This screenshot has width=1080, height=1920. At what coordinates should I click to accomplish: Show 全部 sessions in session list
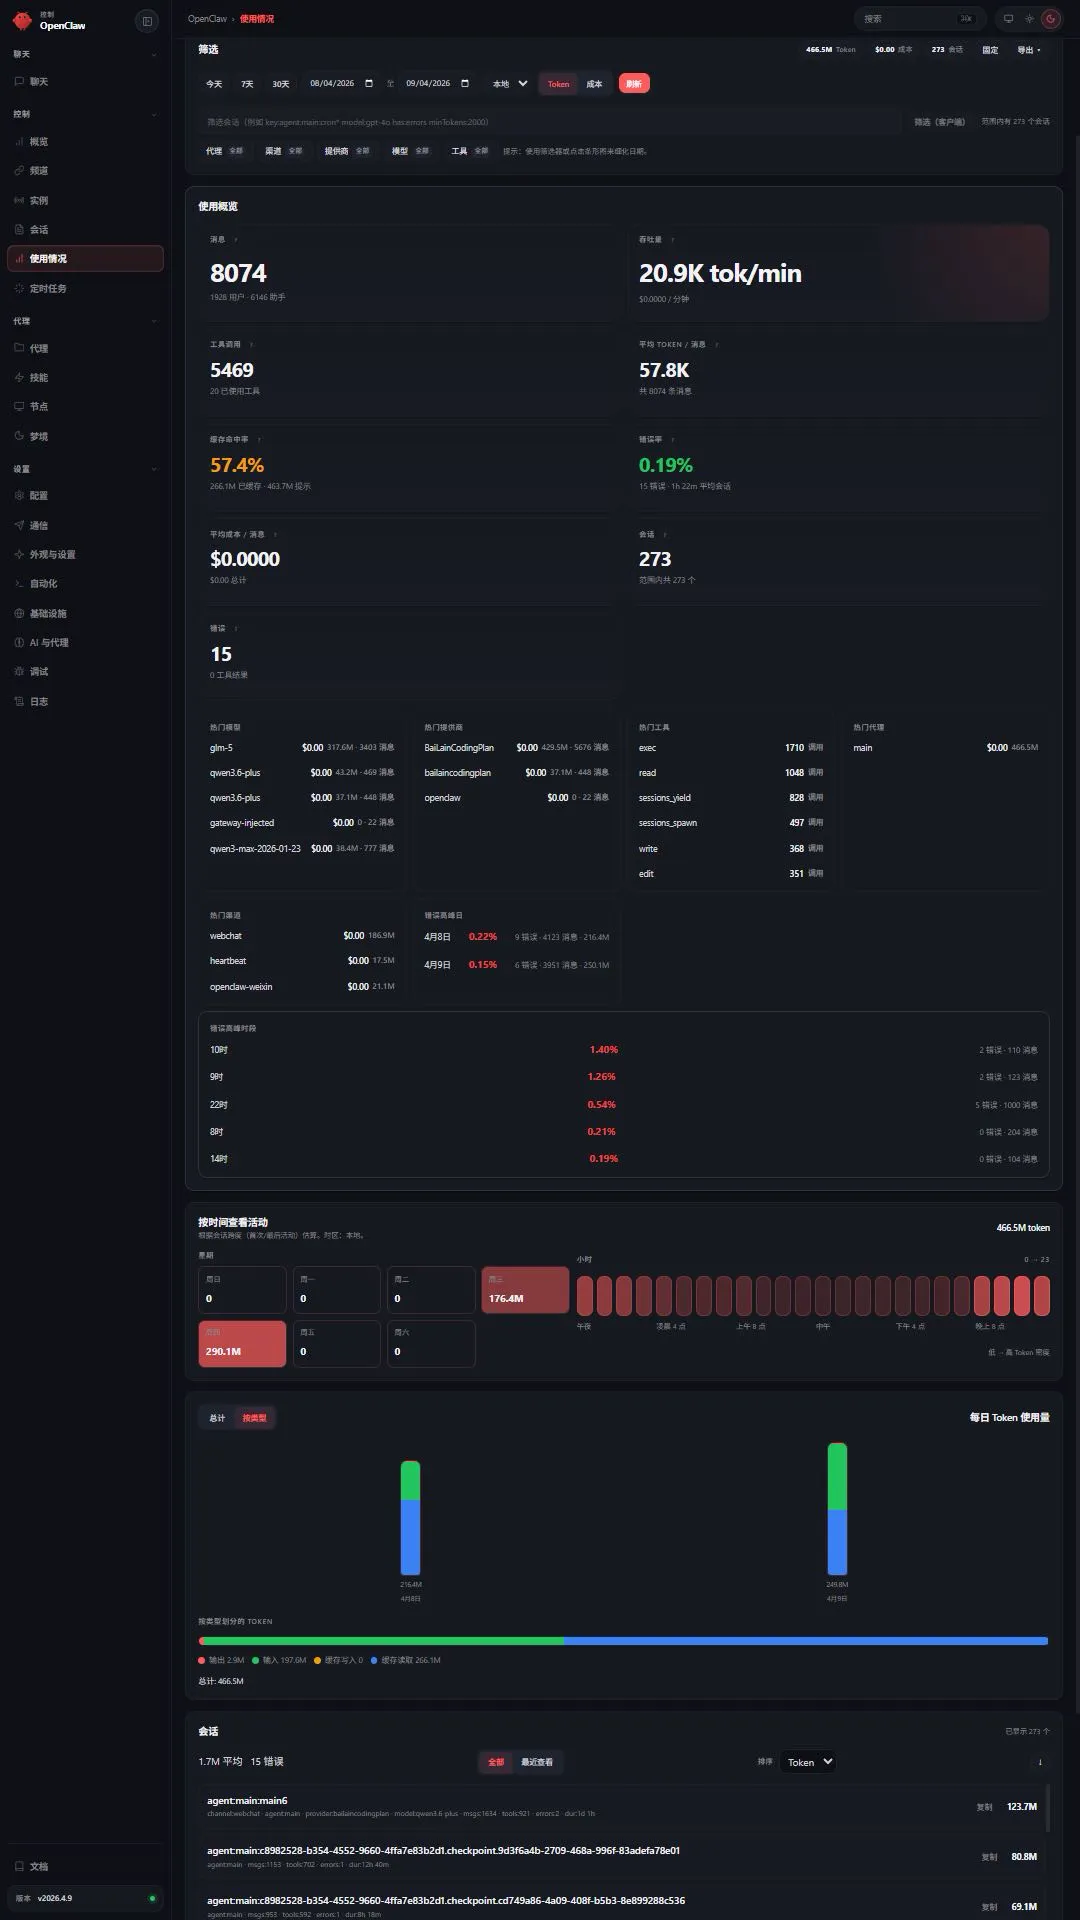click(x=496, y=1762)
